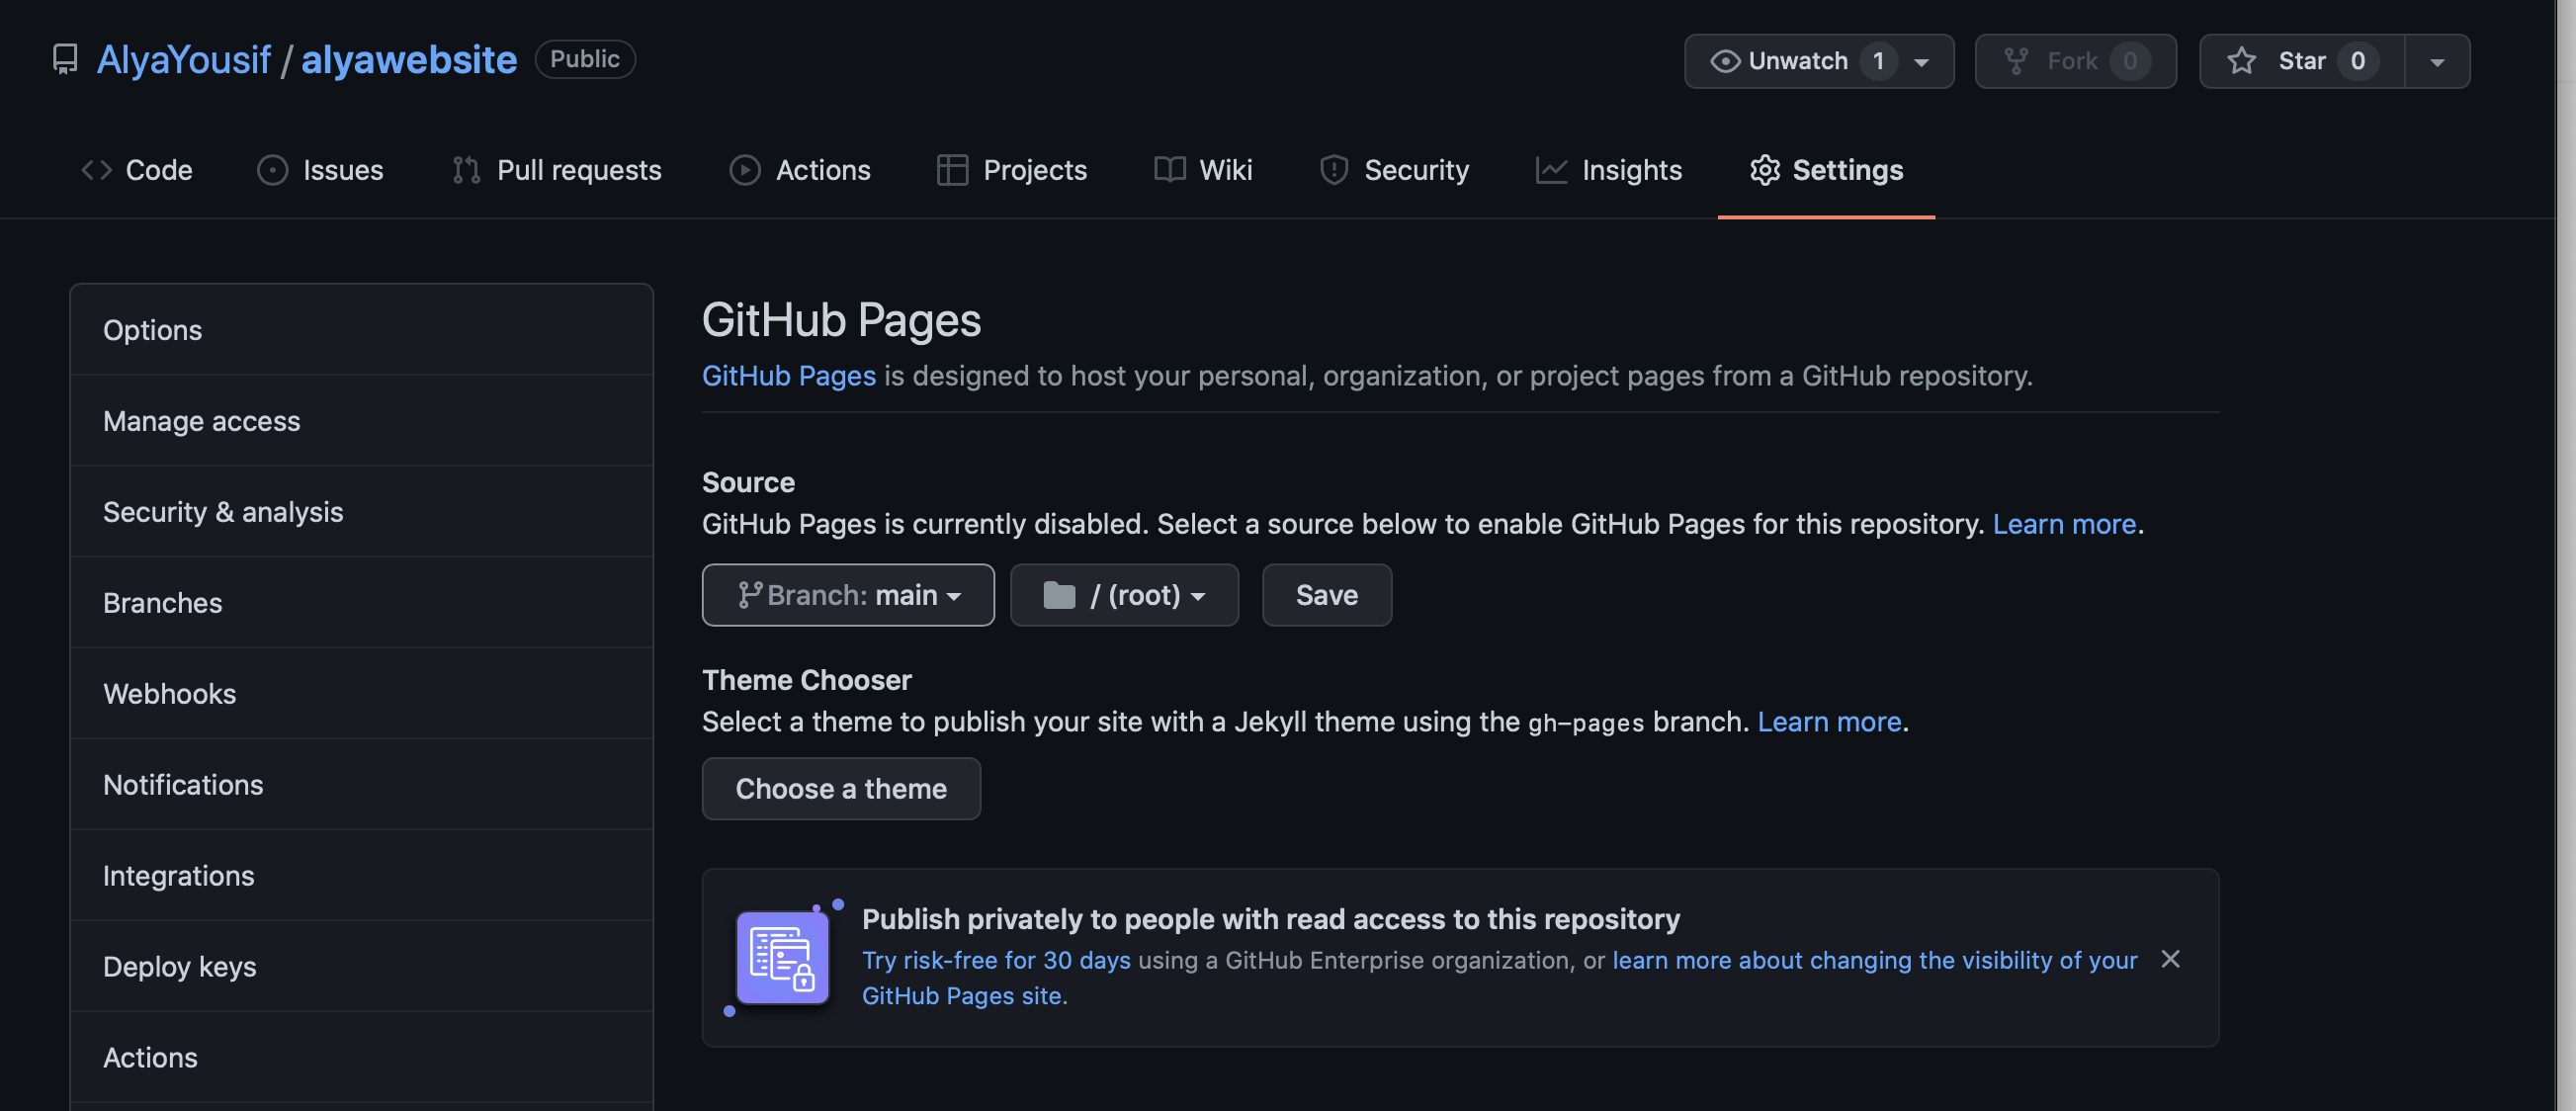
Task: Click the fork icon in the Fork button
Action: coord(2016,61)
